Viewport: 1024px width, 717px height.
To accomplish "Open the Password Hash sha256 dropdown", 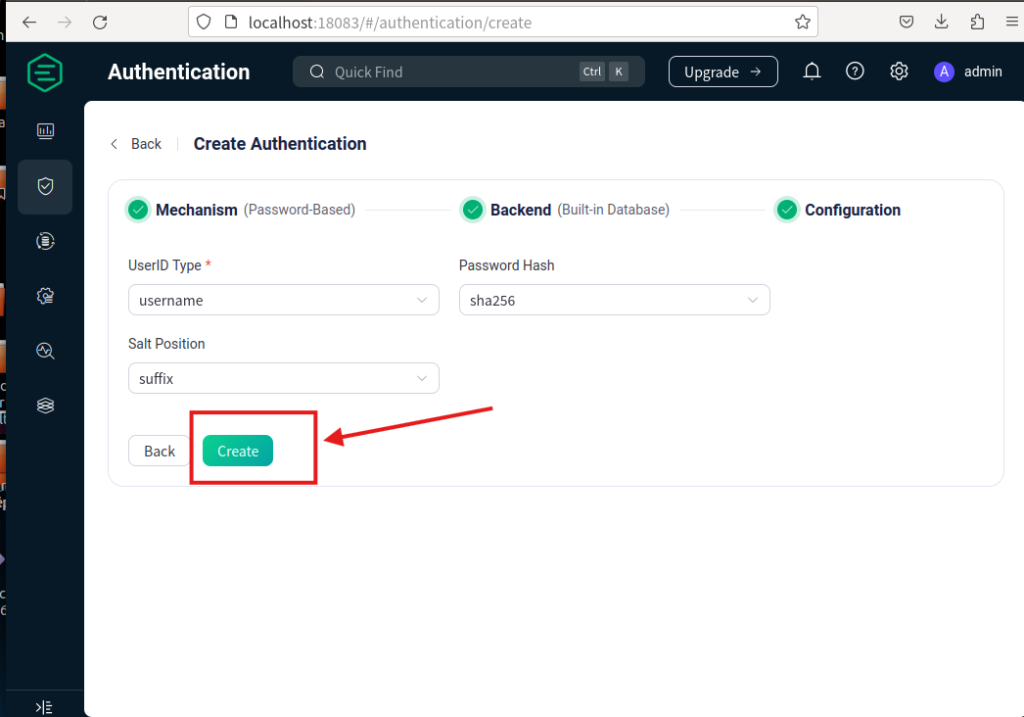I will click(x=614, y=300).
